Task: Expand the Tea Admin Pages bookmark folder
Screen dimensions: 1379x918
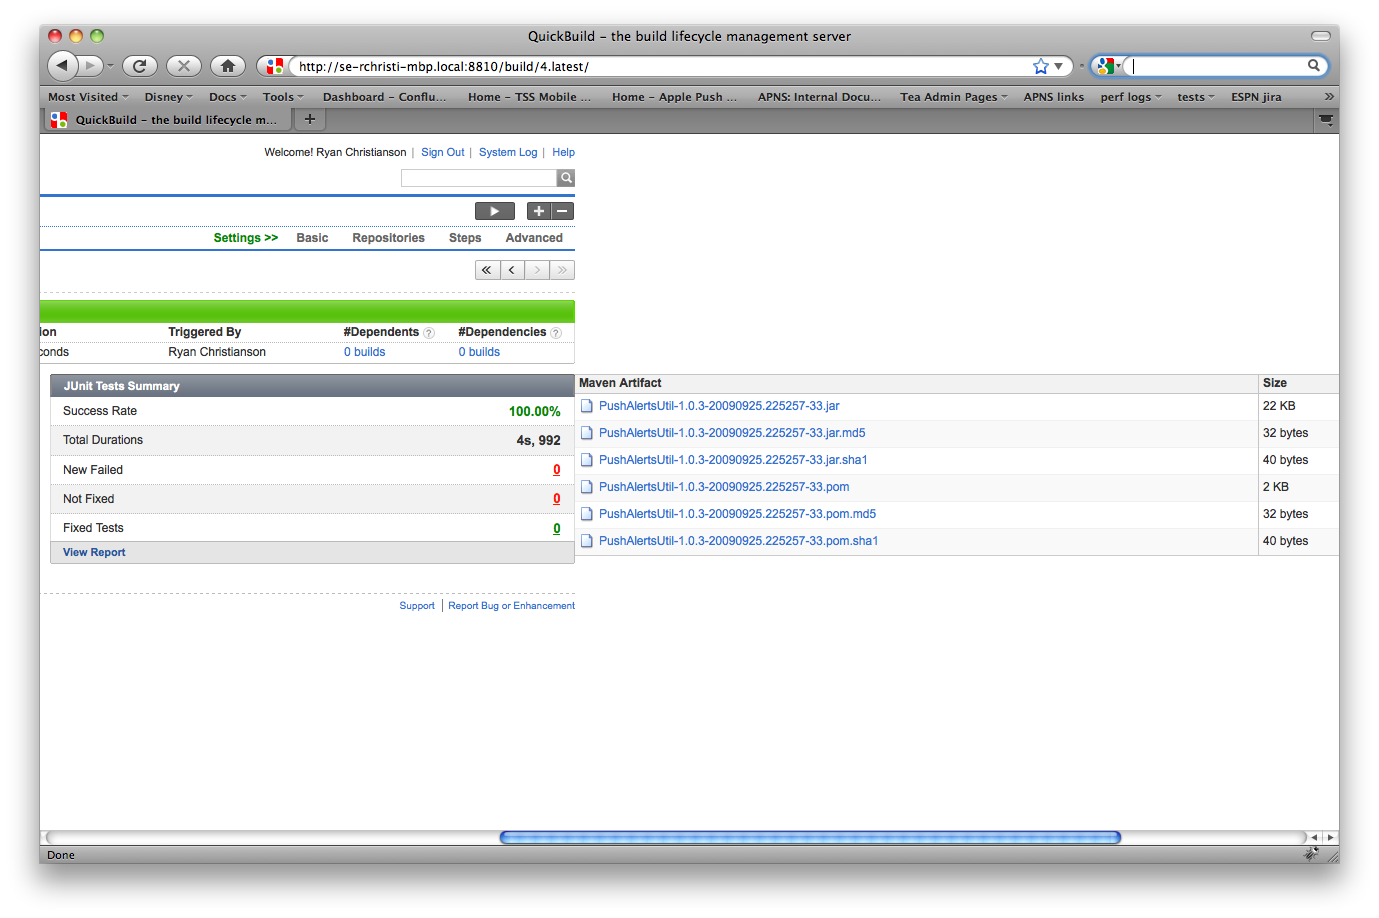Action: pyautogui.click(x=953, y=97)
